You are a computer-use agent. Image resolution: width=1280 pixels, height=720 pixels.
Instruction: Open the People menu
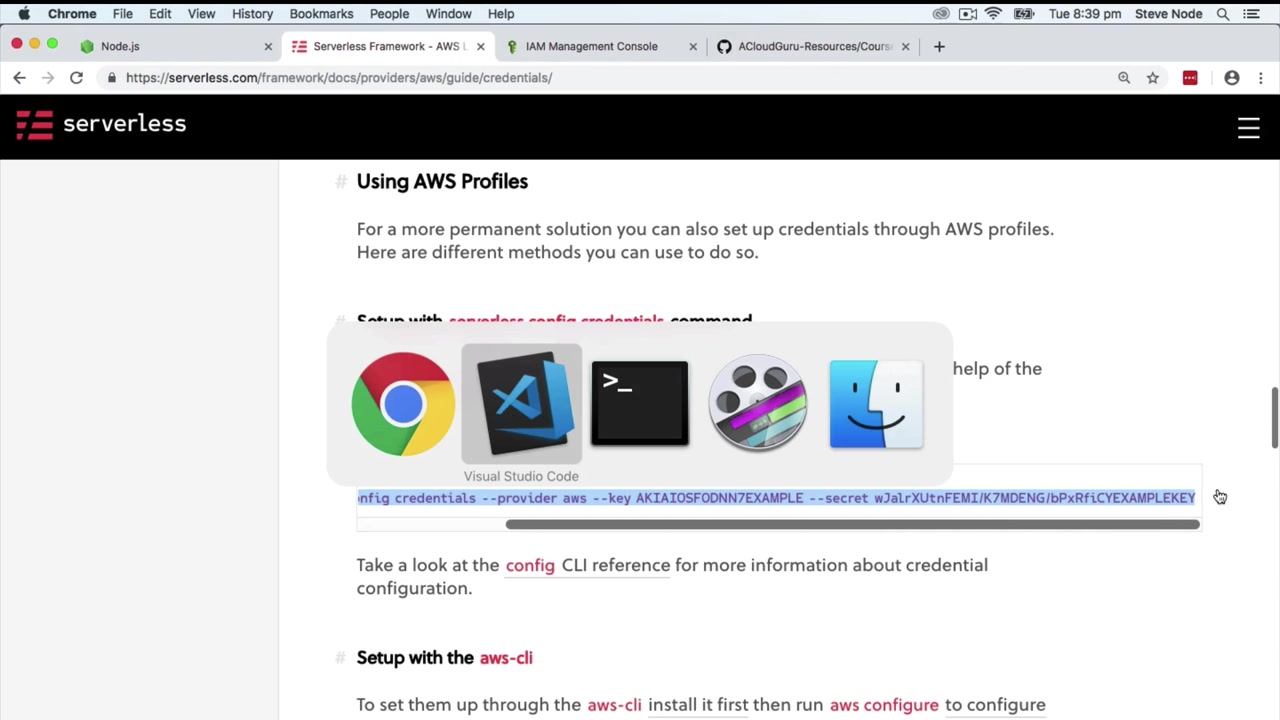click(389, 14)
